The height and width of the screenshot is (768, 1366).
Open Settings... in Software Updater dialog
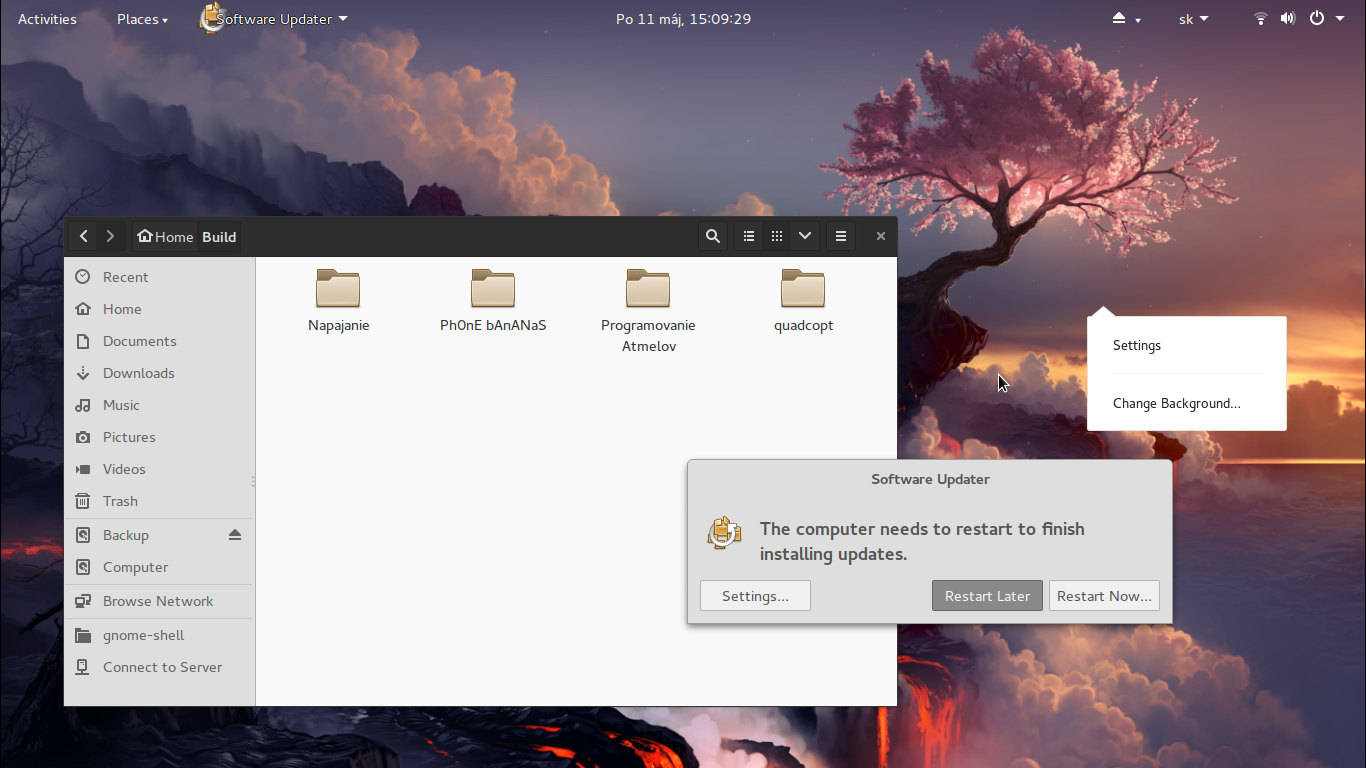point(755,596)
